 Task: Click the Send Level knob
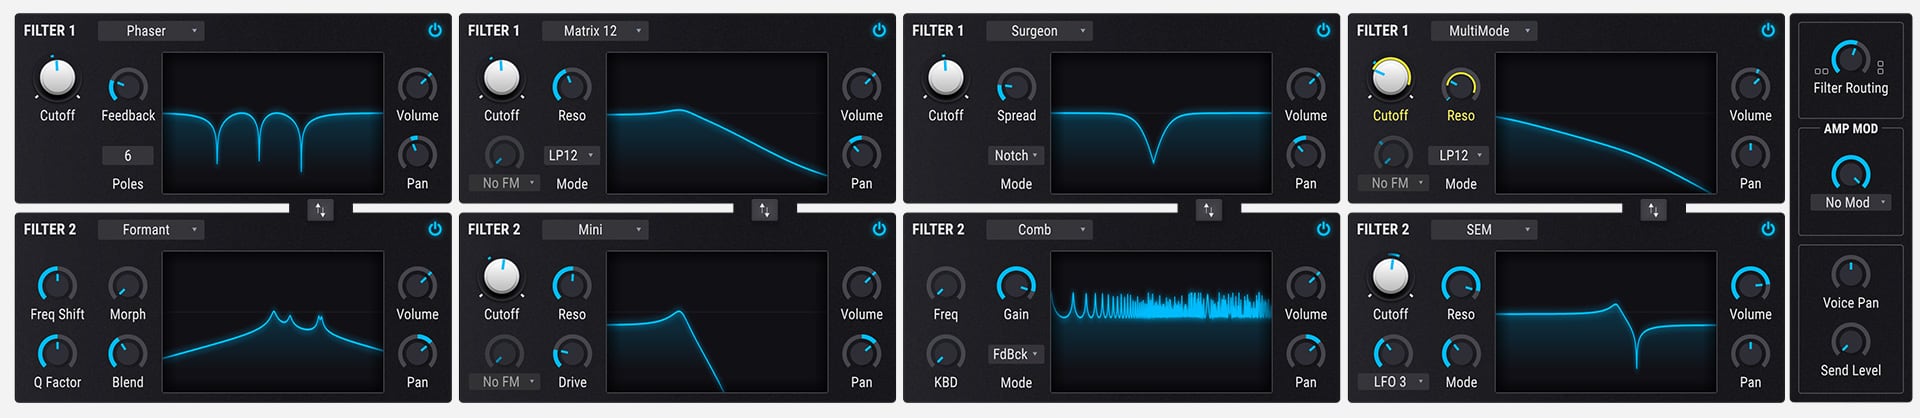(1850, 341)
